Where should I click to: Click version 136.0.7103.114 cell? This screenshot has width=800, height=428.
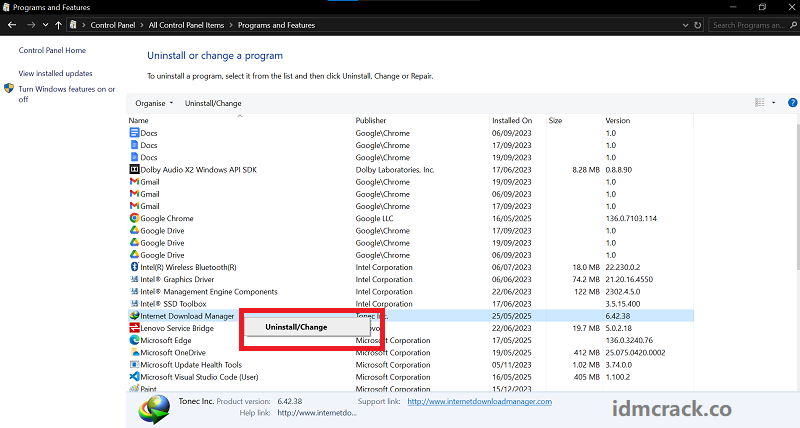tap(631, 218)
